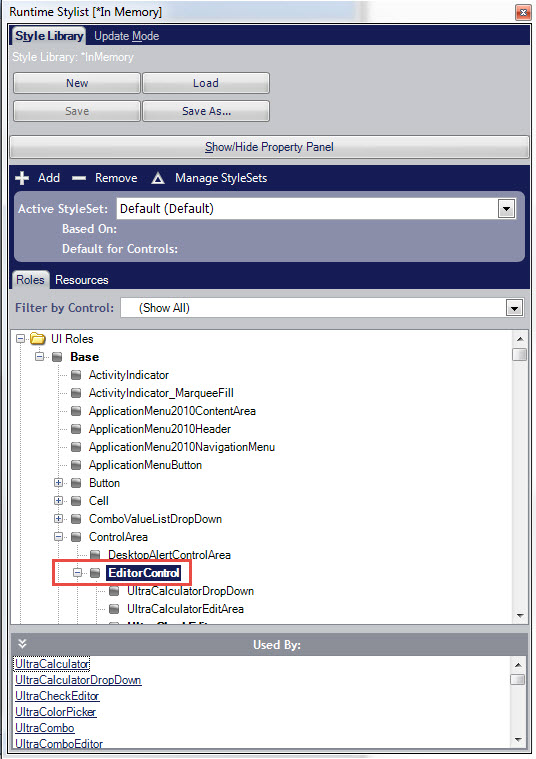
Task: Click the Add plus icon
Action: tap(22, 178)
